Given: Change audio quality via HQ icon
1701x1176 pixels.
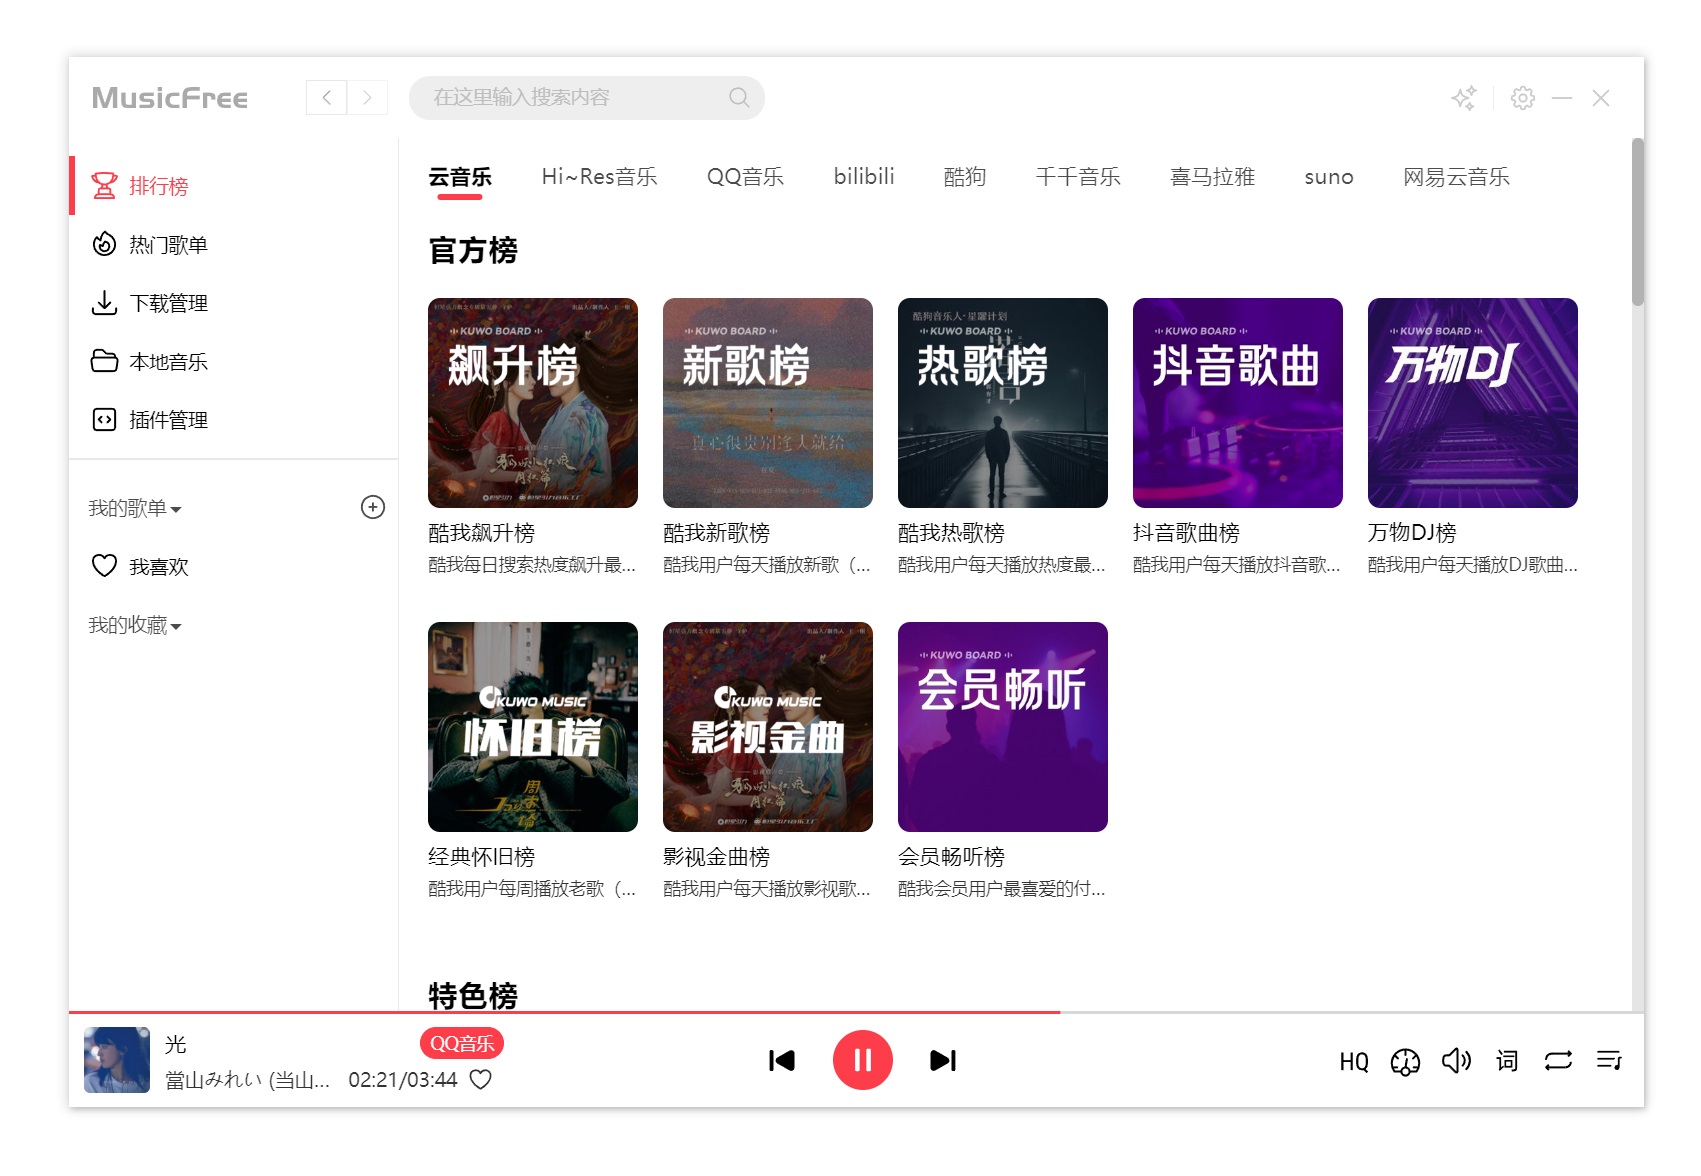Looking at the screenshot, I should coord(1354,1061).
